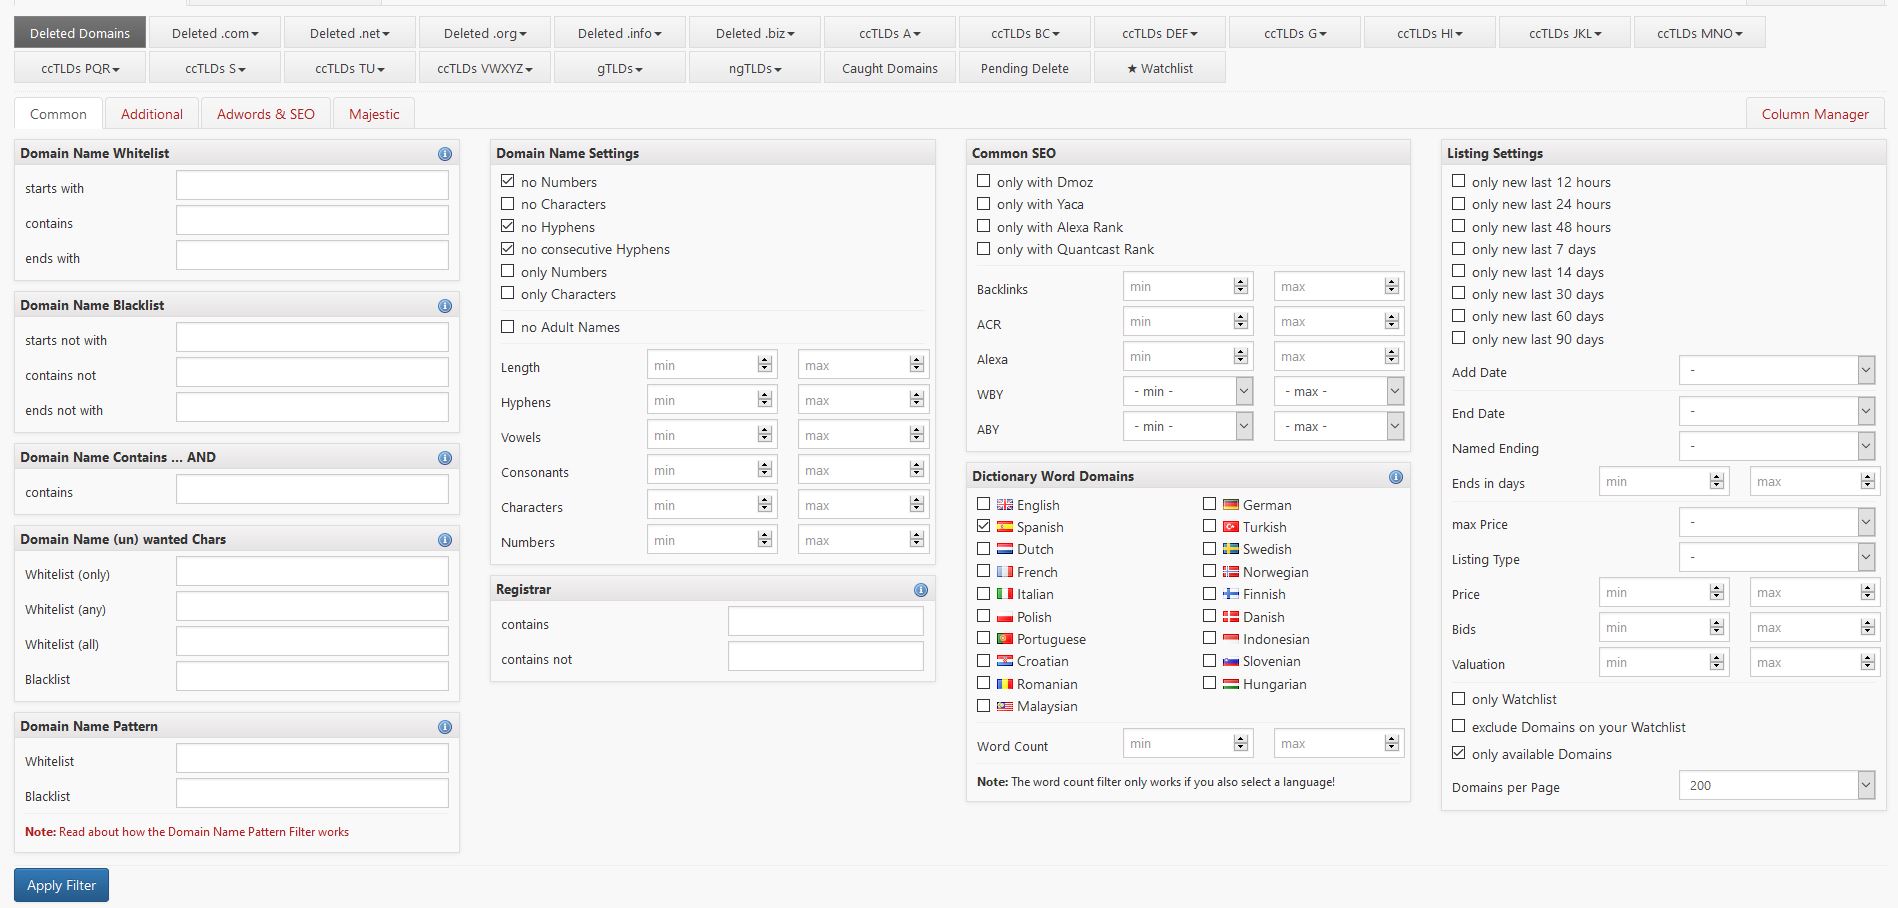Focus the Price min field

click(x=1663, y=592)
